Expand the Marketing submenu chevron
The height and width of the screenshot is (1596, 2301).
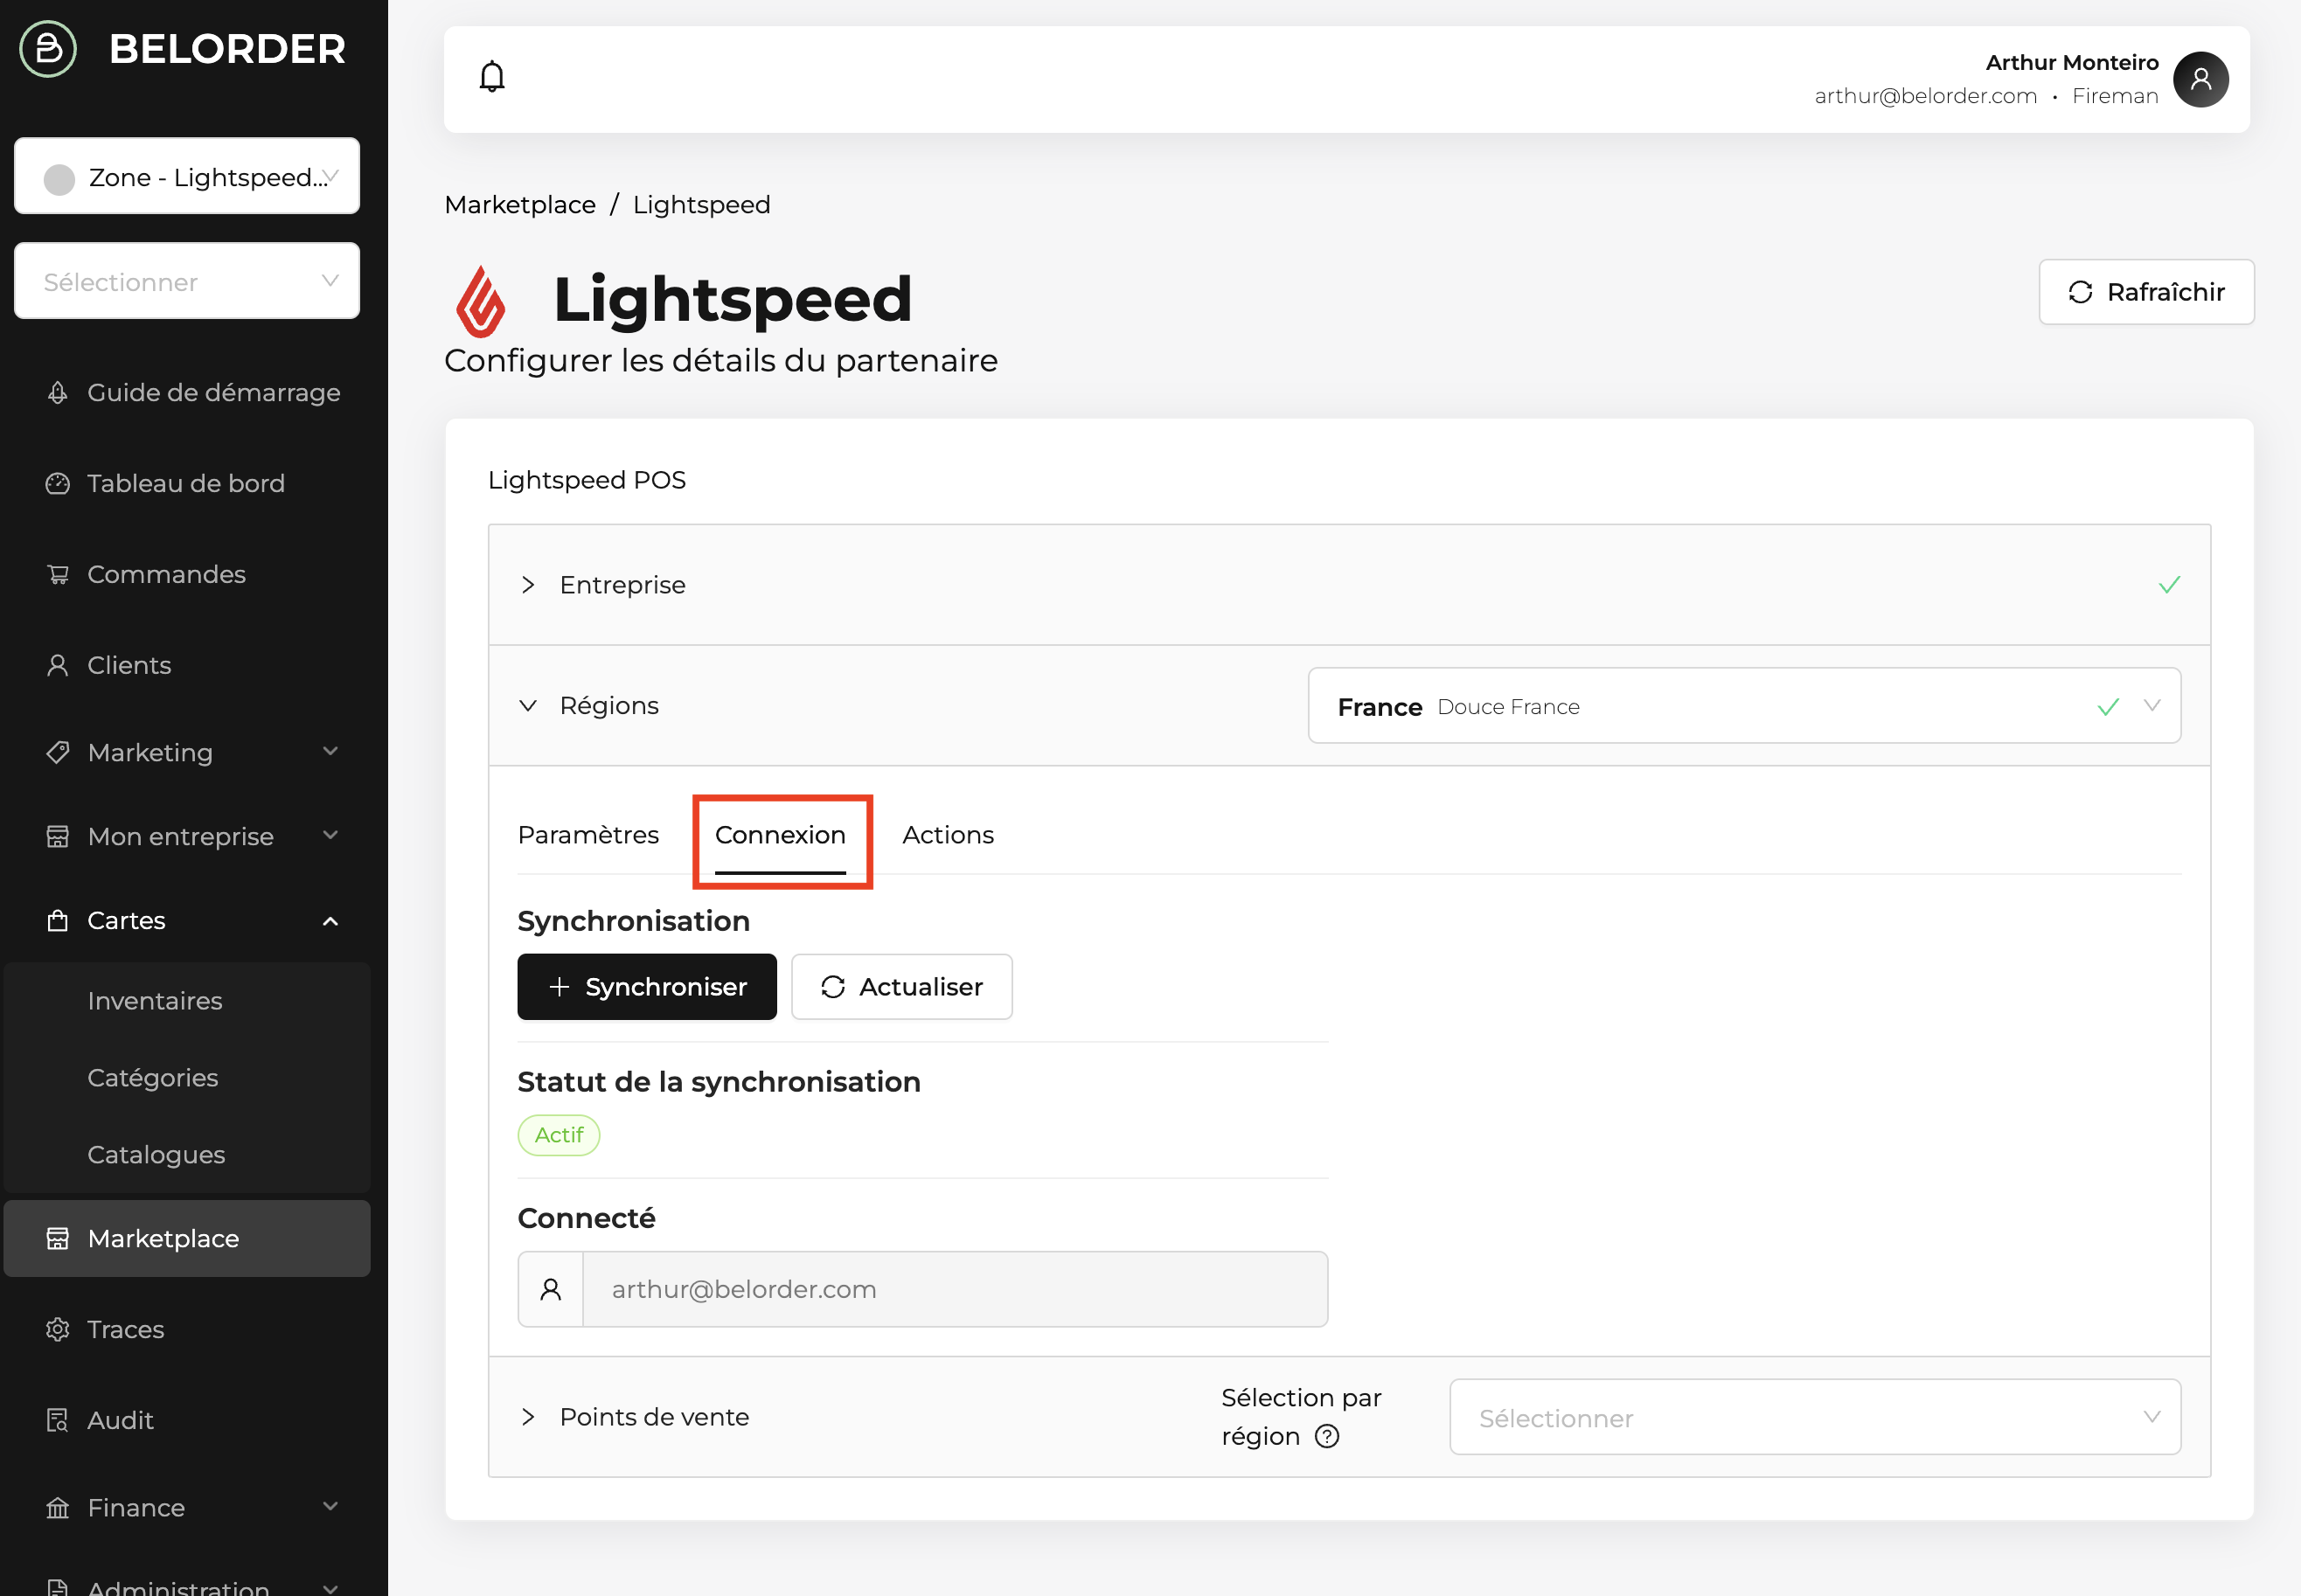click(330, 752)
